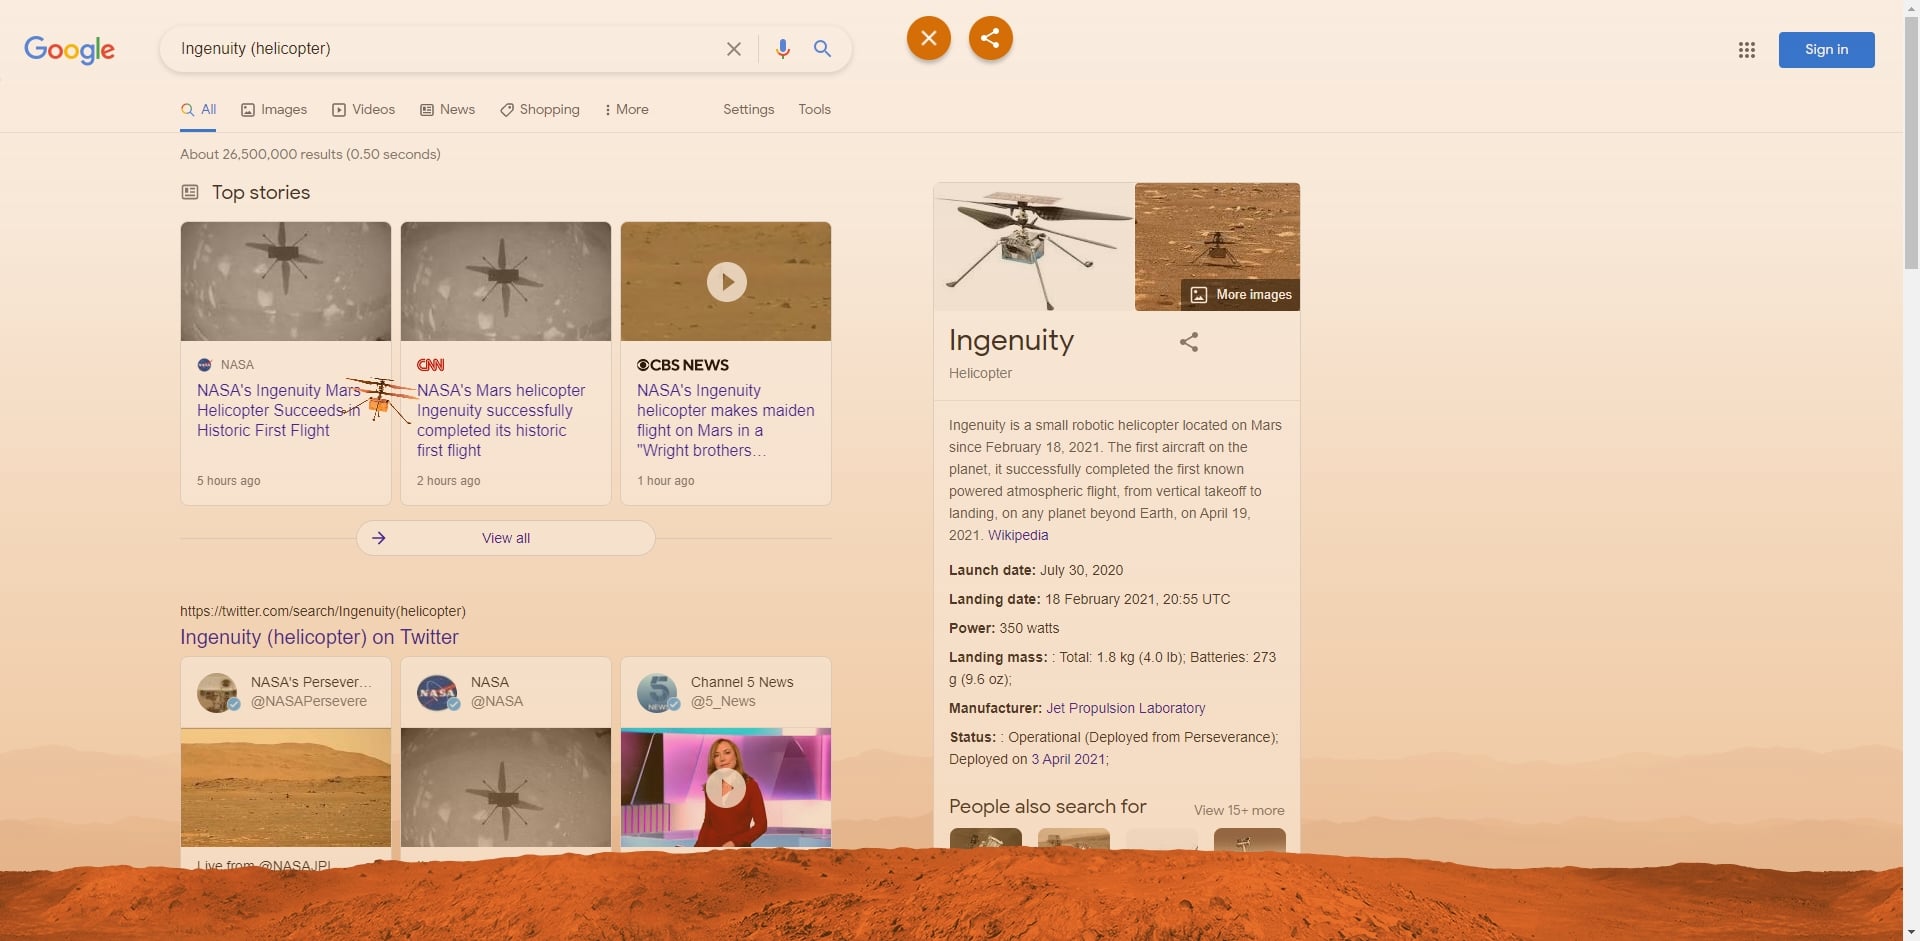This screenshot has width=1920, height=941.
Task: Switch to the Images tab
Action: coord(274,110)
